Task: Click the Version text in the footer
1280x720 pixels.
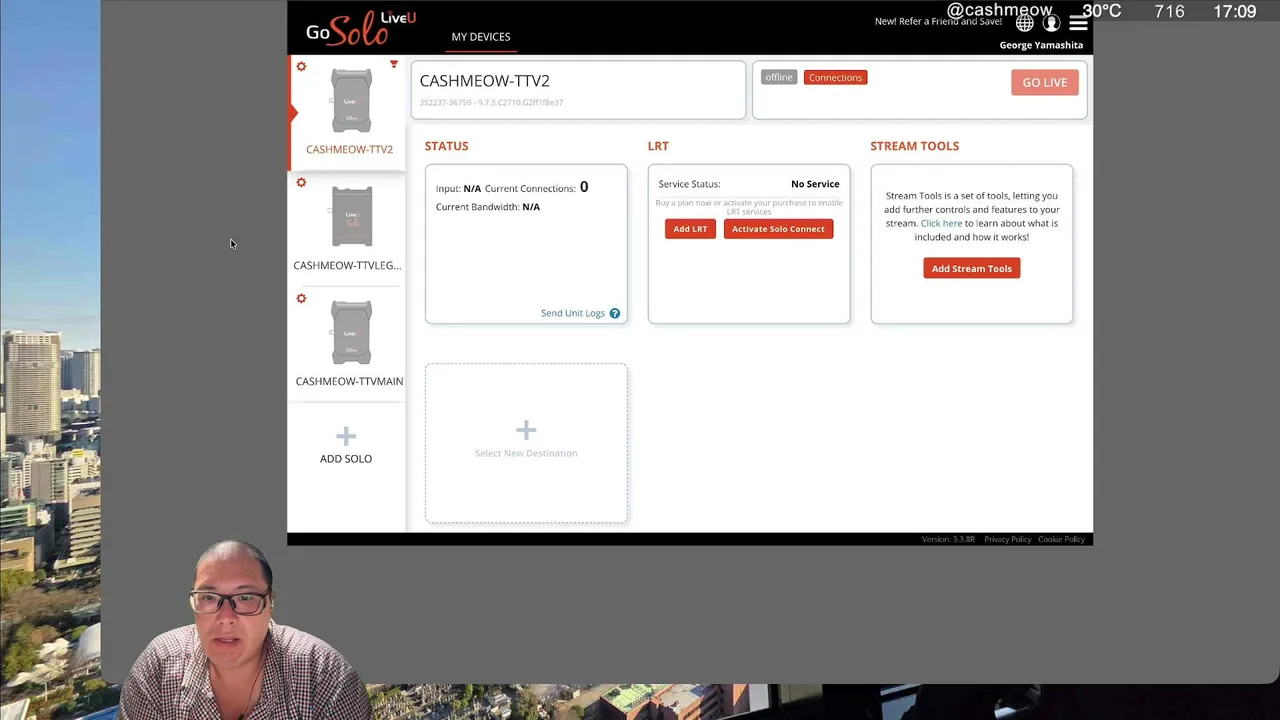Action: 948,539
